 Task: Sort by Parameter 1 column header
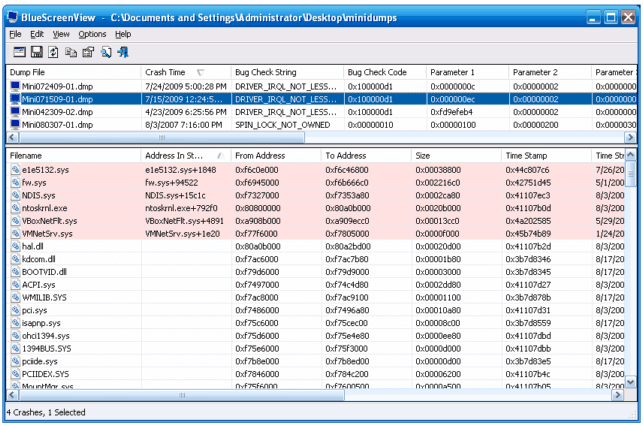pyautogui.click(x=467, y=72)
